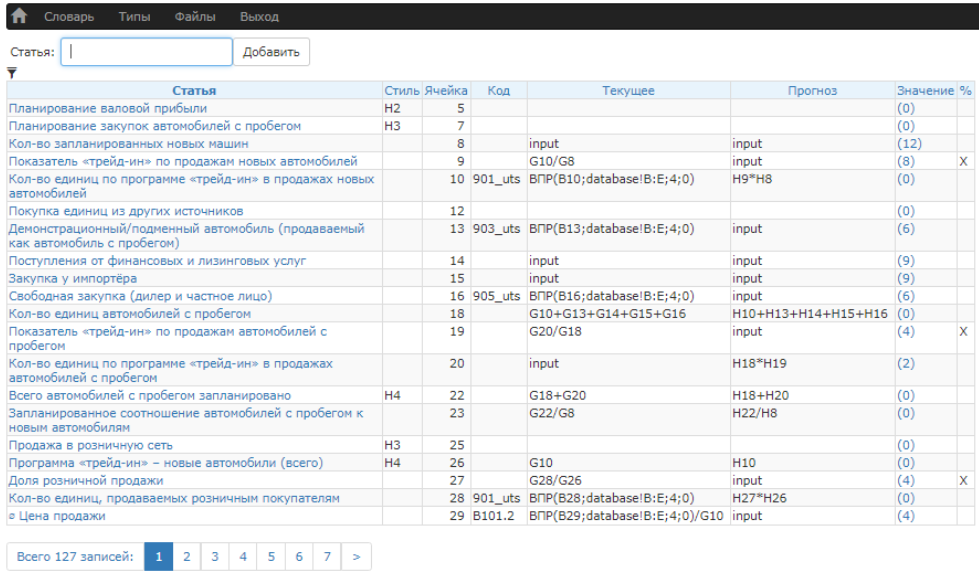Go to the Файлы section

194,17
